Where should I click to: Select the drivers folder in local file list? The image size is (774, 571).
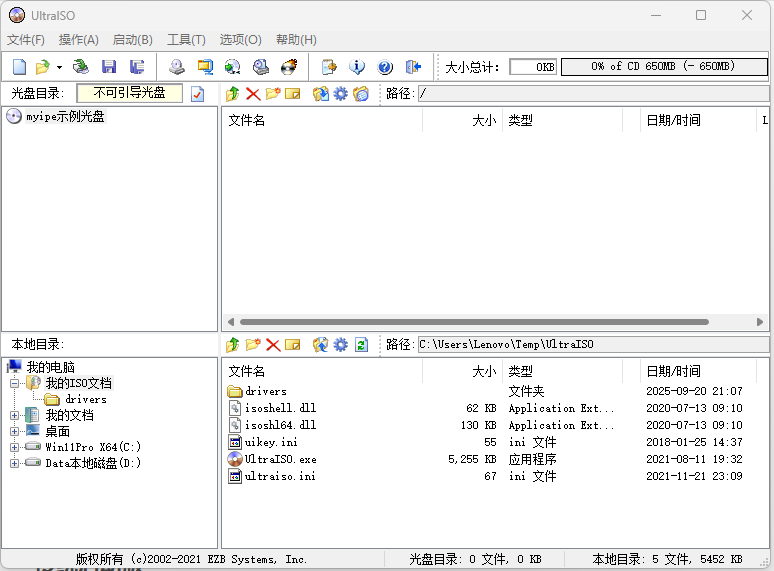coord(485,391)
